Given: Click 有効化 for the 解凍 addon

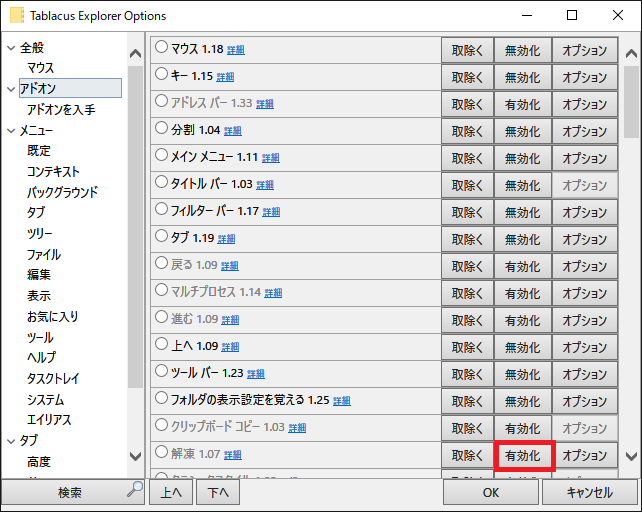Looking at the screenshot, I should point(522,455).
